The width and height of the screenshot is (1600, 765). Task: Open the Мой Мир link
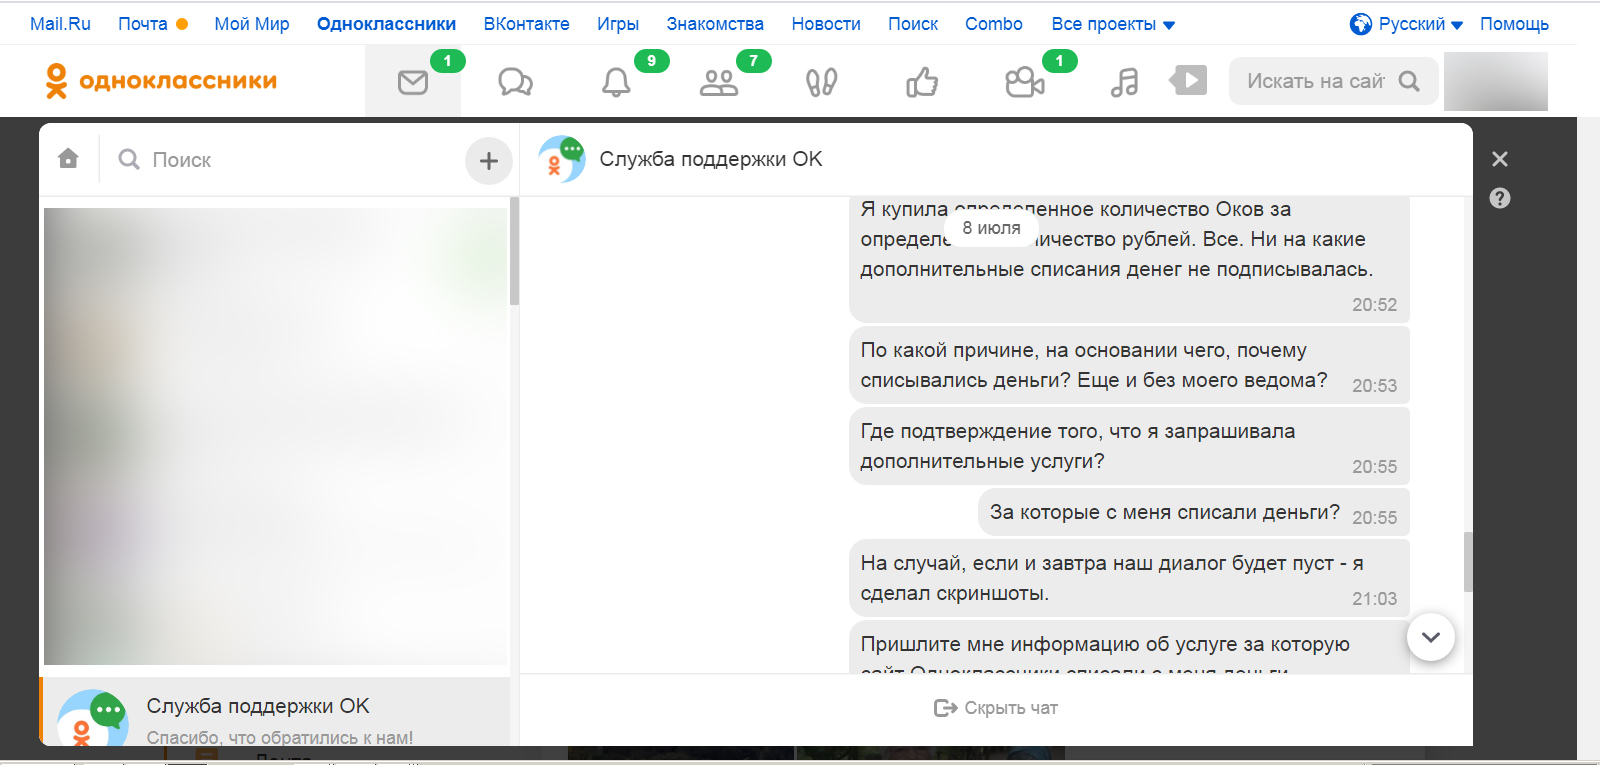point(252,24)
